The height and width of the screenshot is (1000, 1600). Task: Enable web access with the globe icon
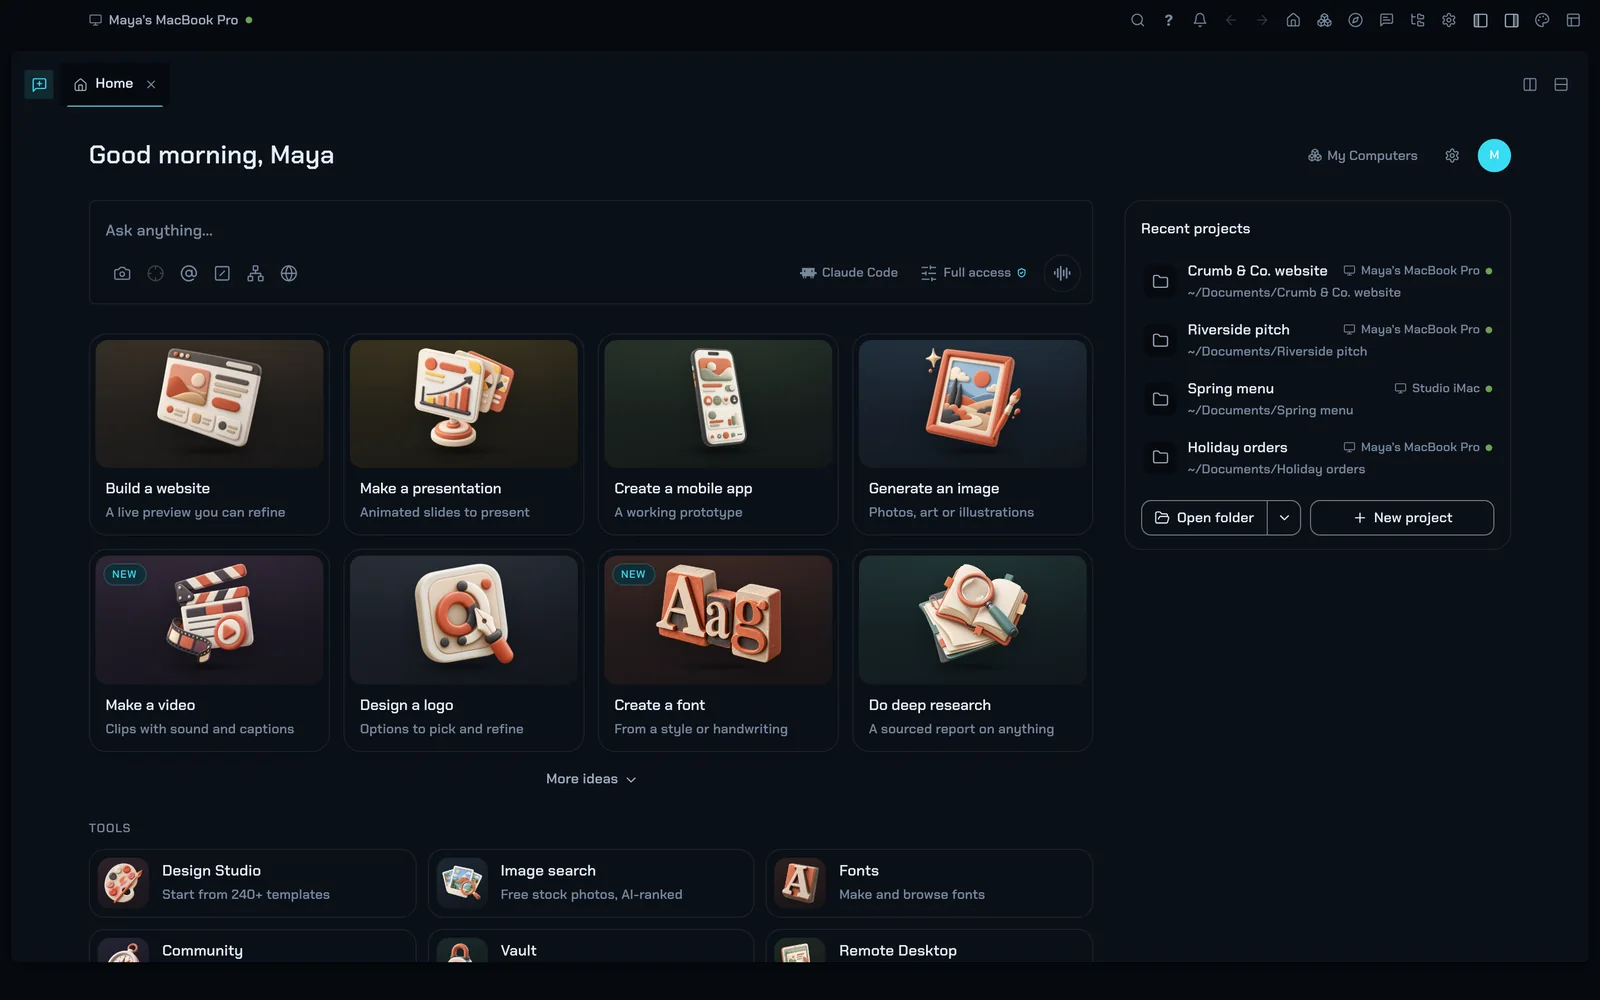[289, 273]
